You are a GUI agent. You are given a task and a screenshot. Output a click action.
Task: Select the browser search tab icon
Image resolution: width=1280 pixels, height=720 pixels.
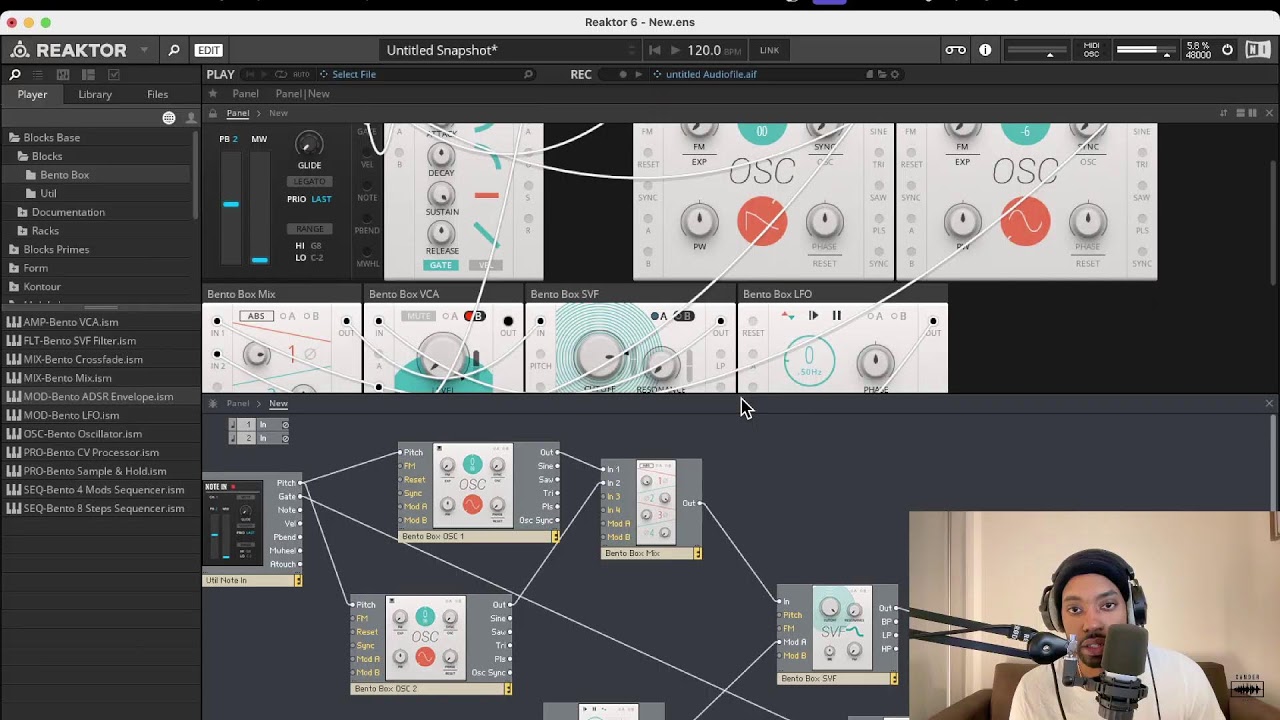15,74
